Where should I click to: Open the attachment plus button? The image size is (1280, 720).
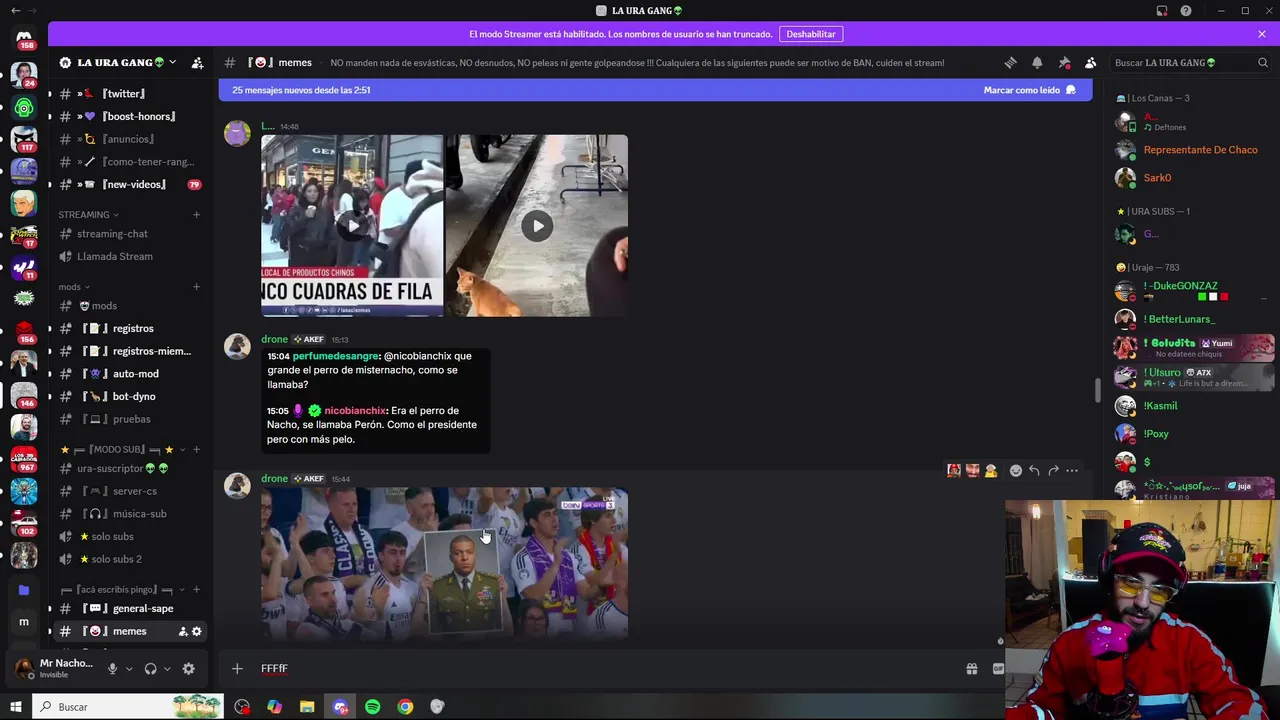[237, 668]
